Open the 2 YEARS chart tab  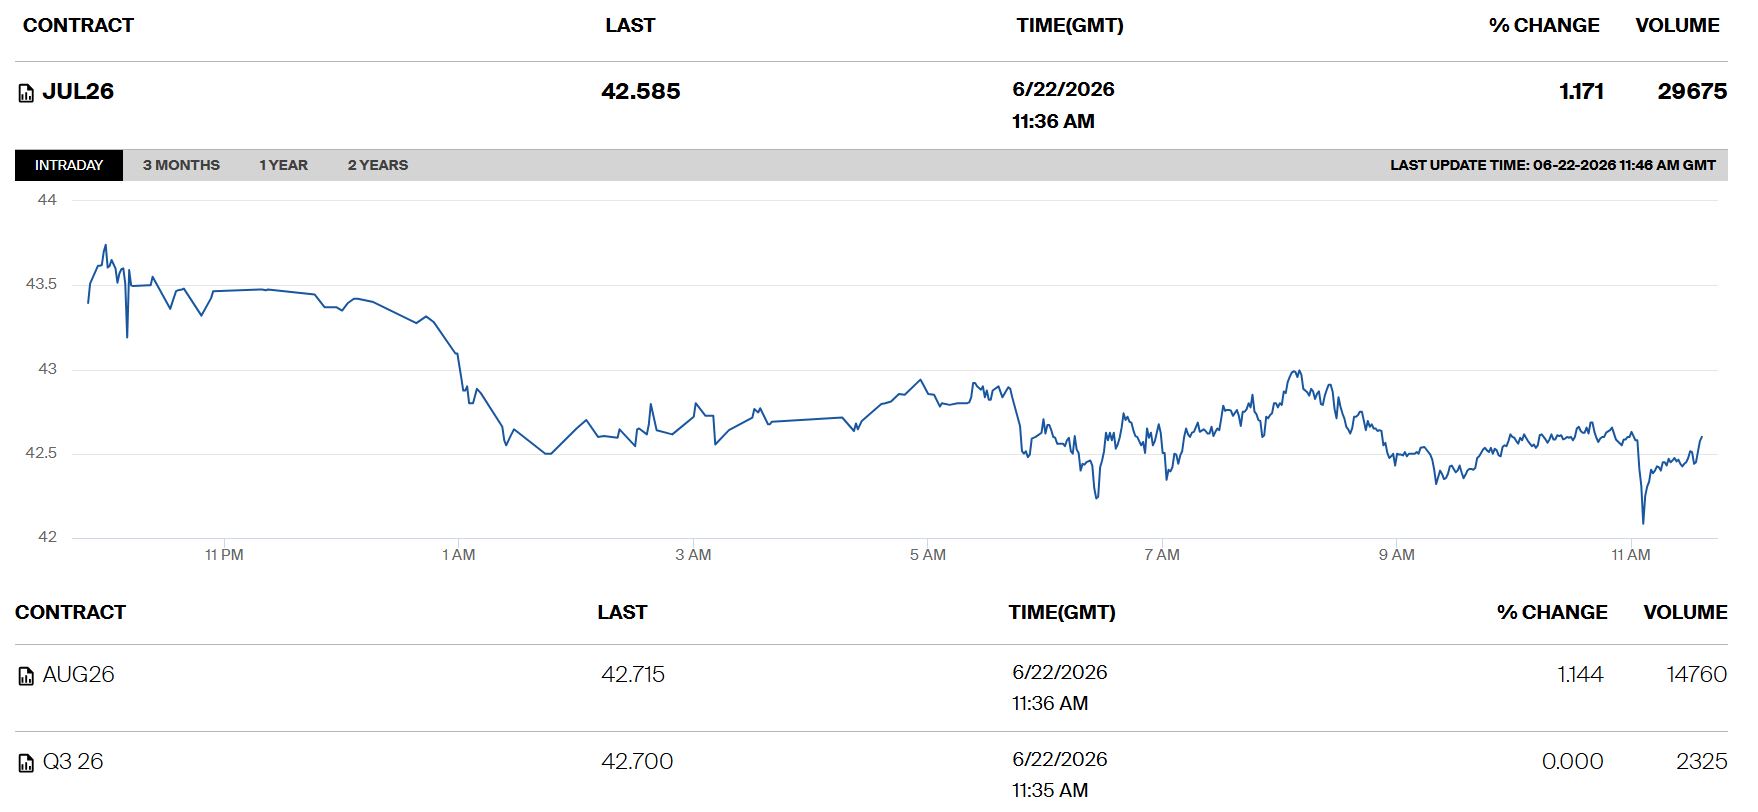coord(378,165)
